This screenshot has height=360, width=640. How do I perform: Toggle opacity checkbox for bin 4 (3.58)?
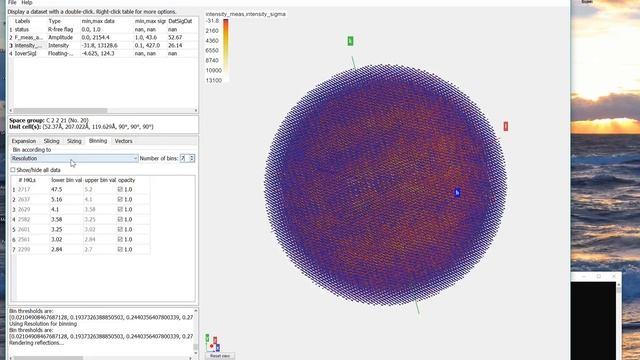pyautogui.click(x=120, y=220)
